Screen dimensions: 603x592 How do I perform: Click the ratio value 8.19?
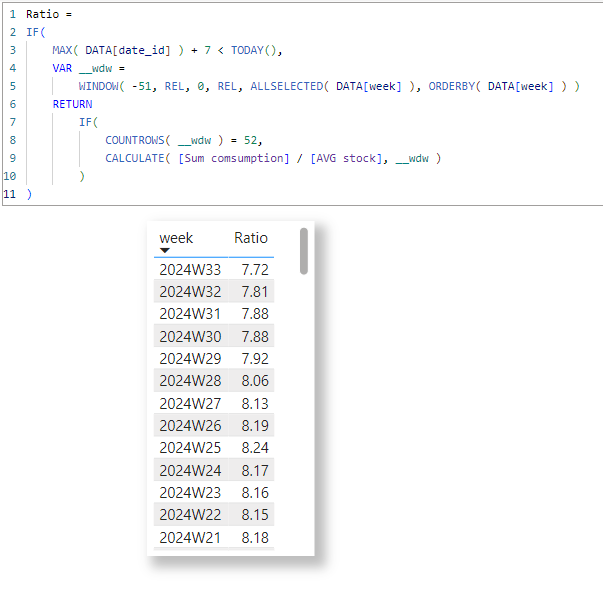255,425
